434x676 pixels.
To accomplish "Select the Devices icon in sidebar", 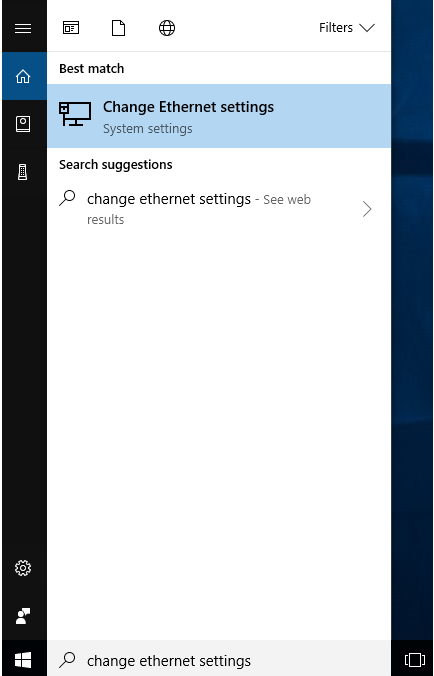I will point(23,172).
